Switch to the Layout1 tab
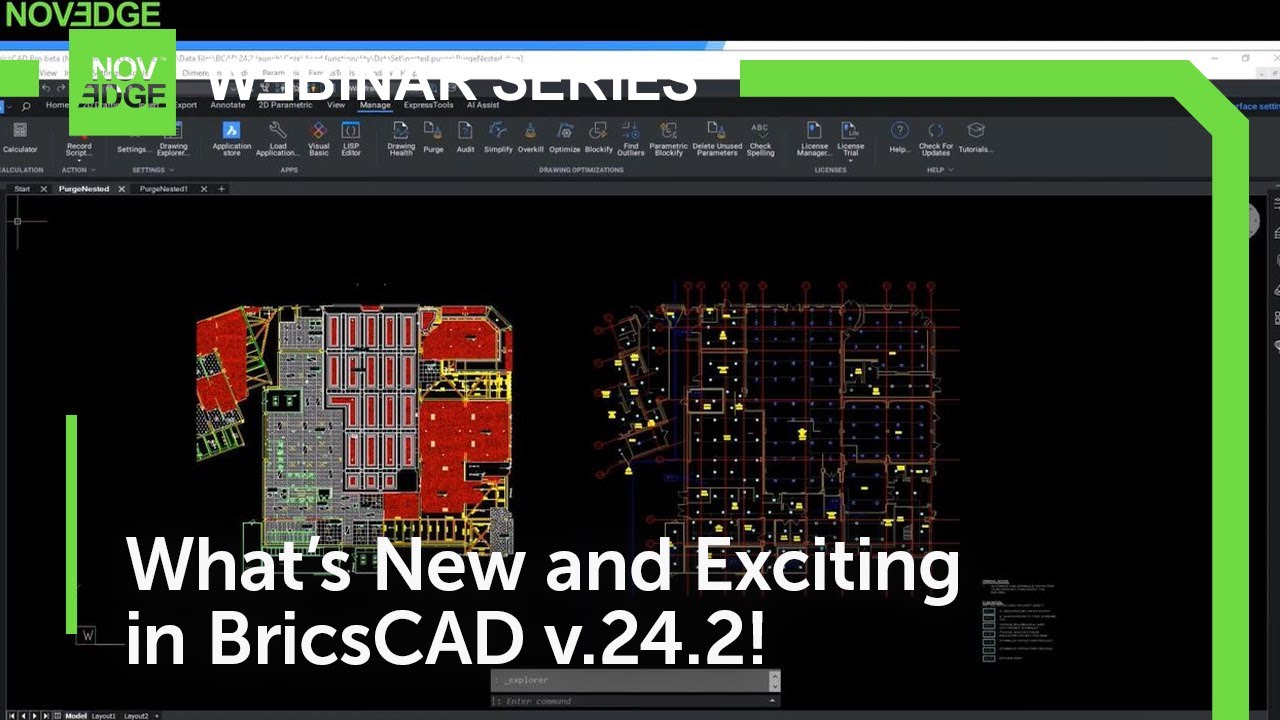 104,716
